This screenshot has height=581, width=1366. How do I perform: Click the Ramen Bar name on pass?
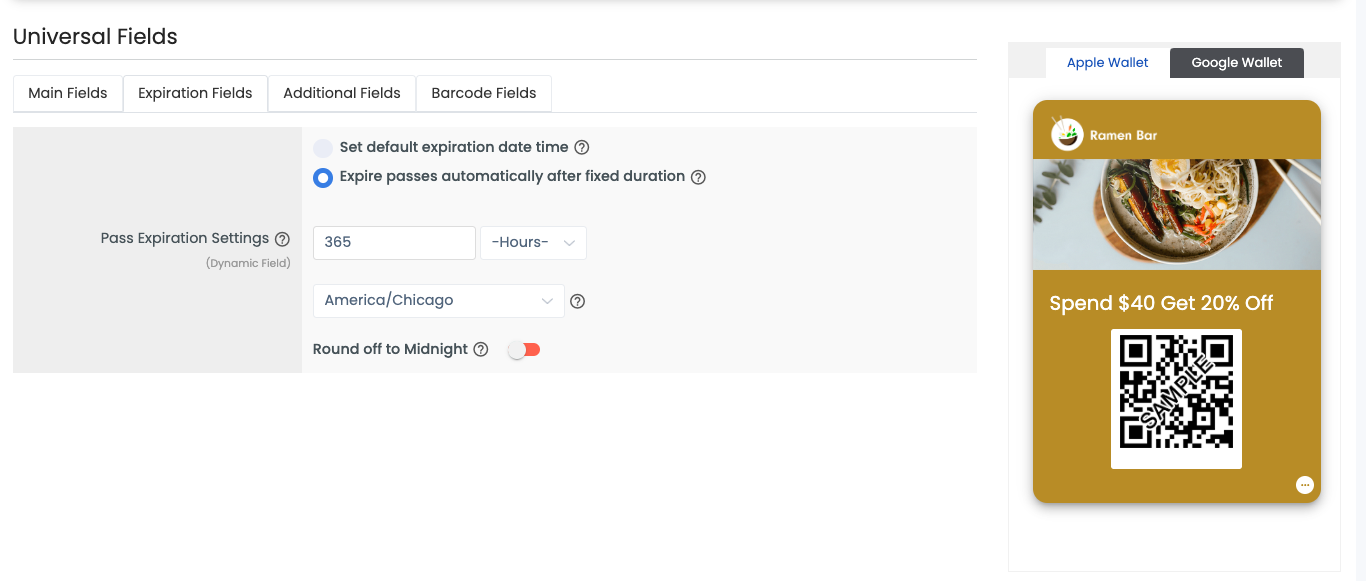click(x=1123, y=135)
